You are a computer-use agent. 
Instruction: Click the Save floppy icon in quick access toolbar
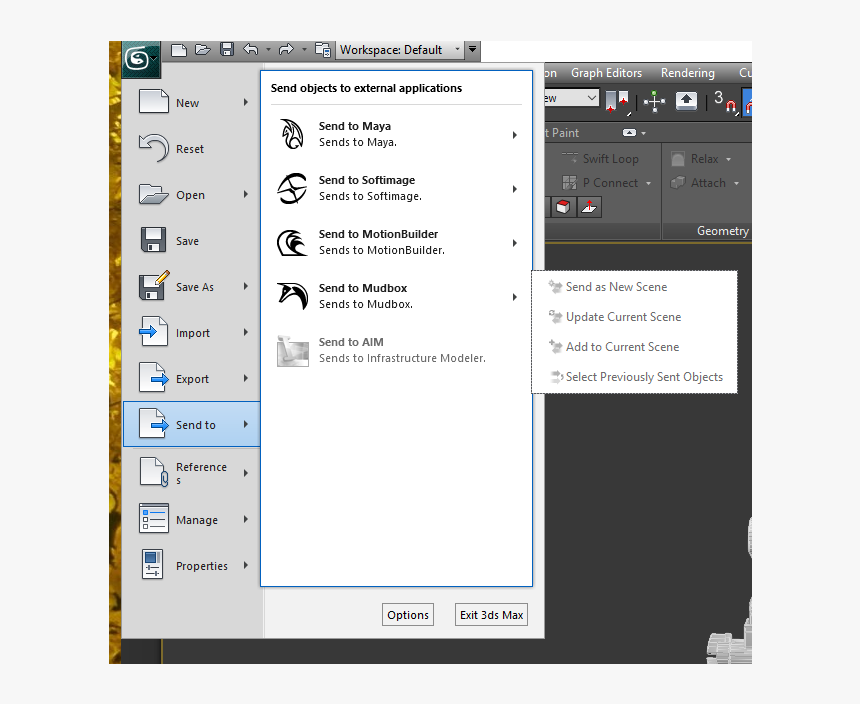pos(227,49)
